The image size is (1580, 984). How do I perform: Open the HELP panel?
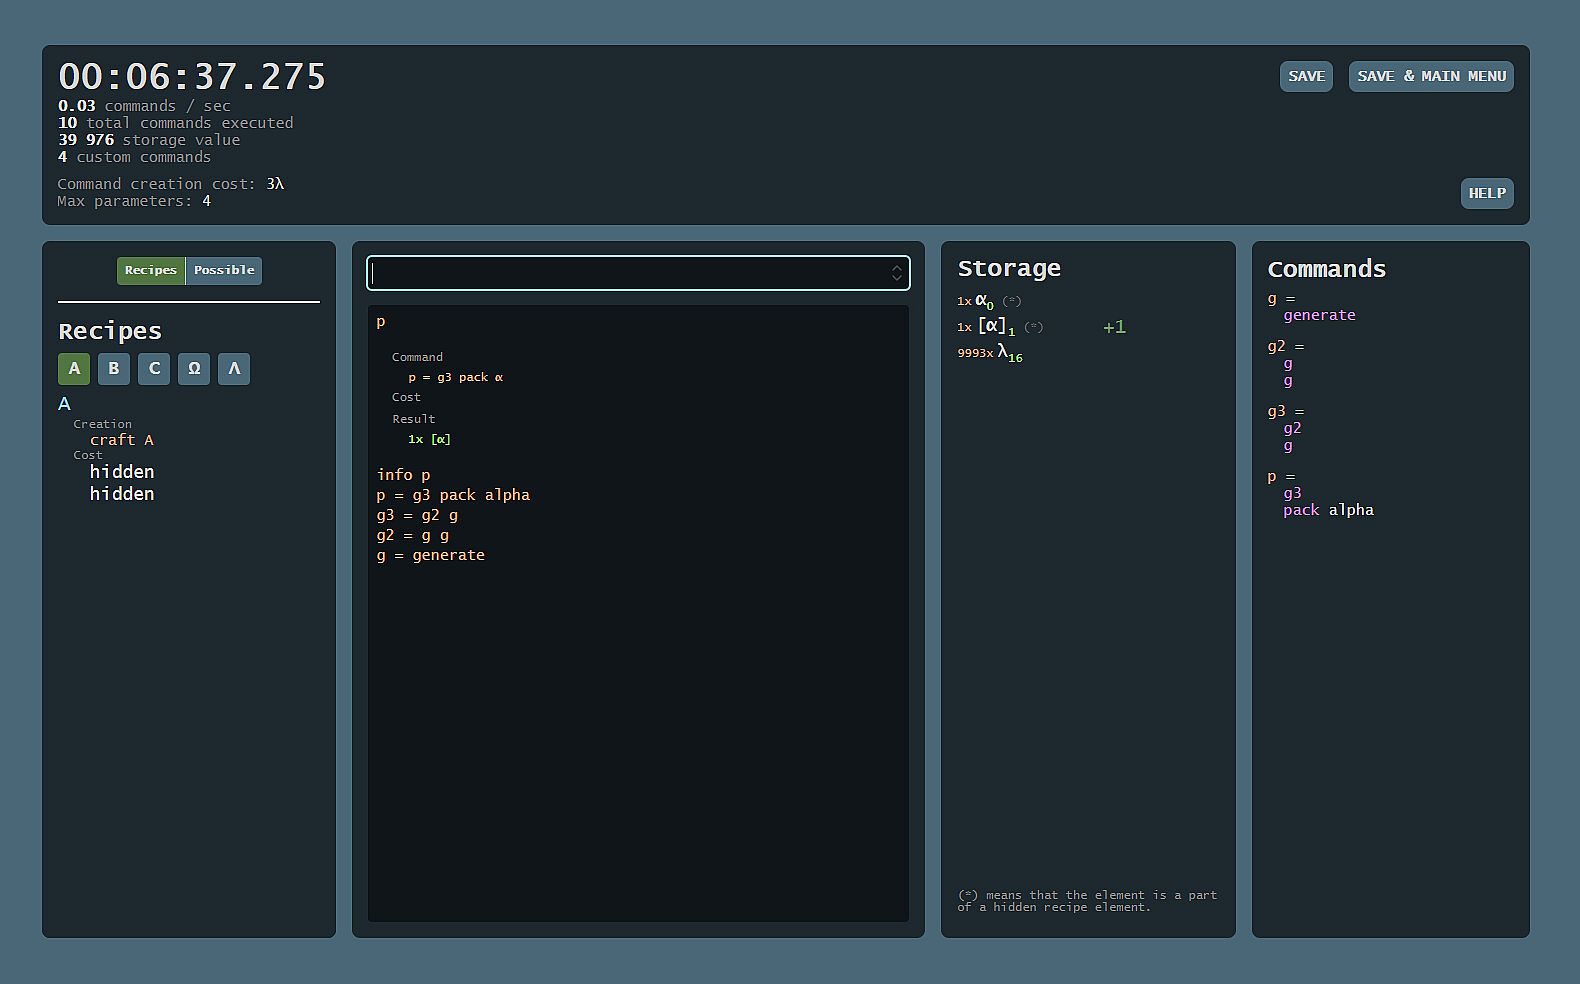pyautogui.click(x=1487, y=194)
